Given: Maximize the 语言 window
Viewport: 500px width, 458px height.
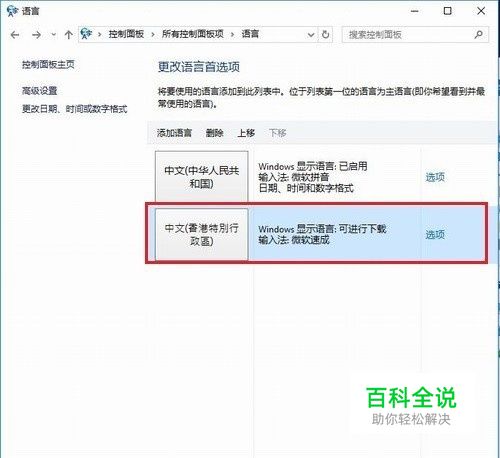Looking at the screenshot, I should click(448, 11).
